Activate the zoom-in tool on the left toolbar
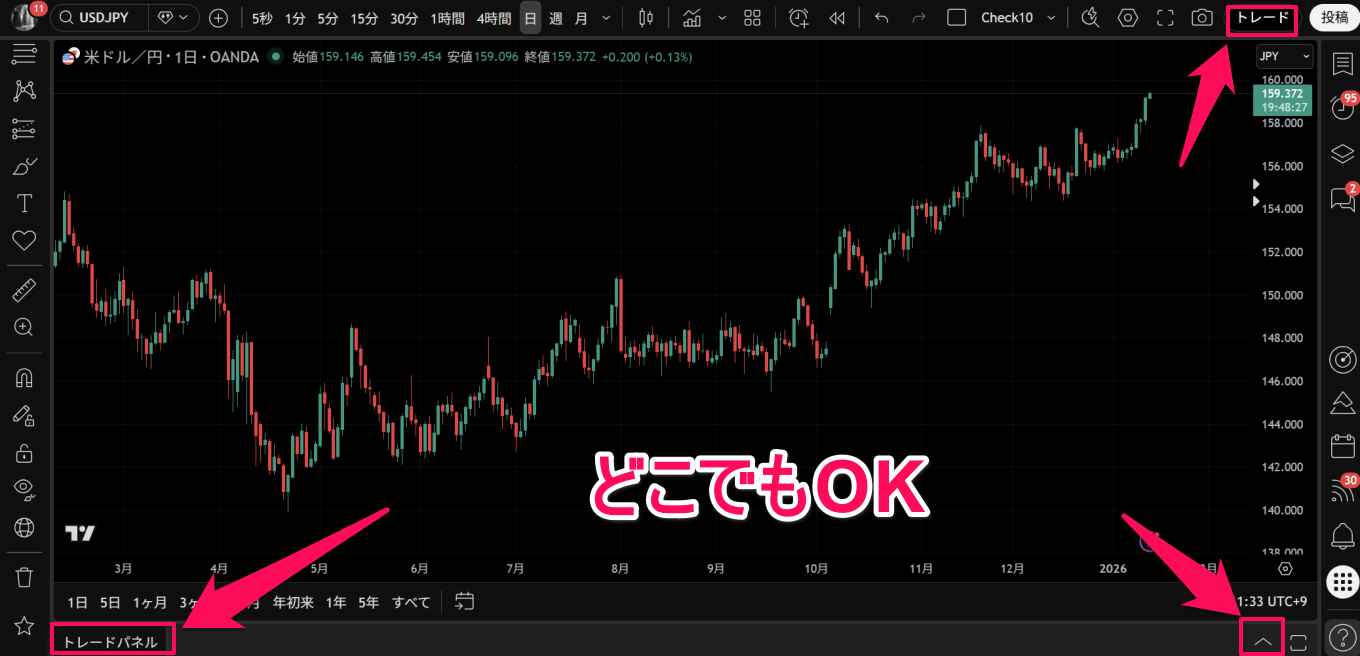 24,327
